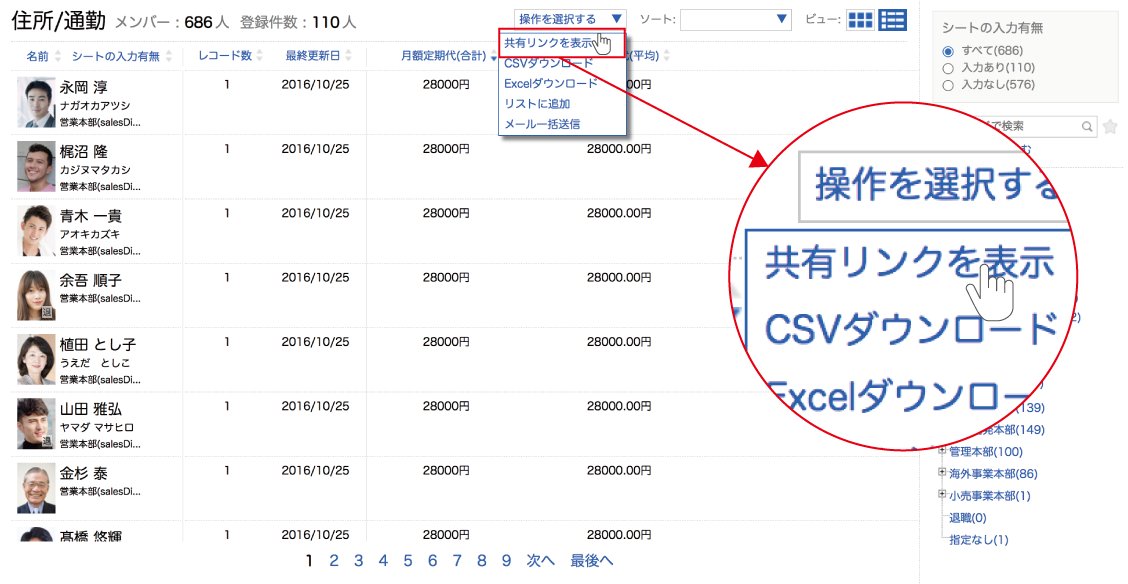Open the profile photo of 植田 とし子

pyautogui.click(x=36, y=360)
